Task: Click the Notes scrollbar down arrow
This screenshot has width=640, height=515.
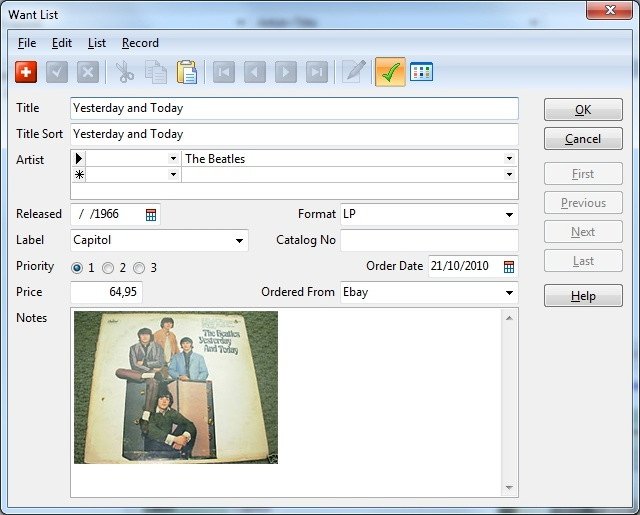Action: click(509, 487)
